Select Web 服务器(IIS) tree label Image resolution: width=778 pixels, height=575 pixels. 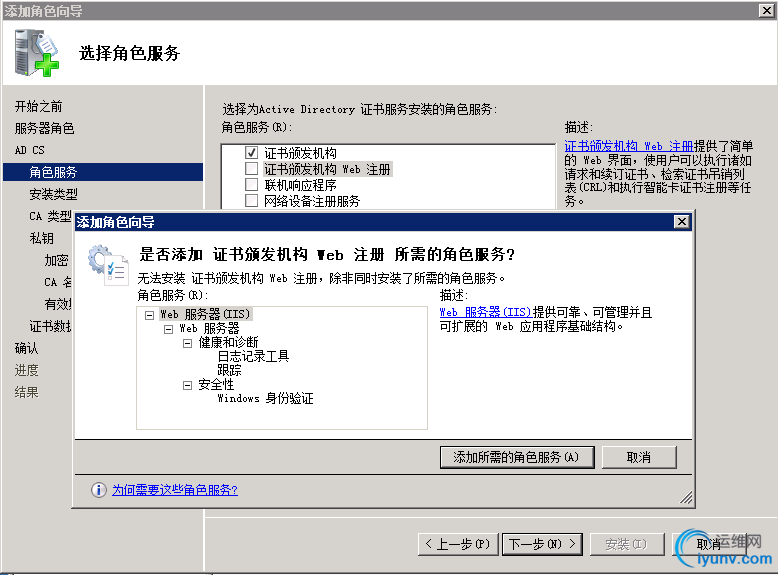(205, 314)
